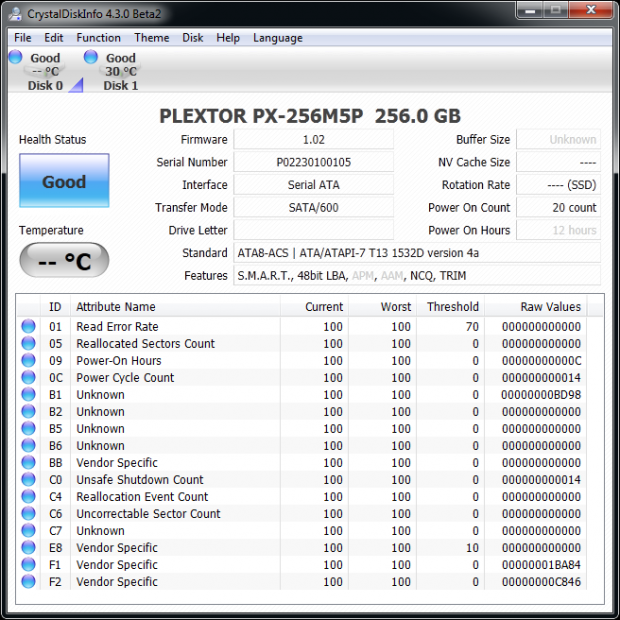Close the CrystalDiskInfo window
This screenshot has width=620, height=620.
click(591, 10)
